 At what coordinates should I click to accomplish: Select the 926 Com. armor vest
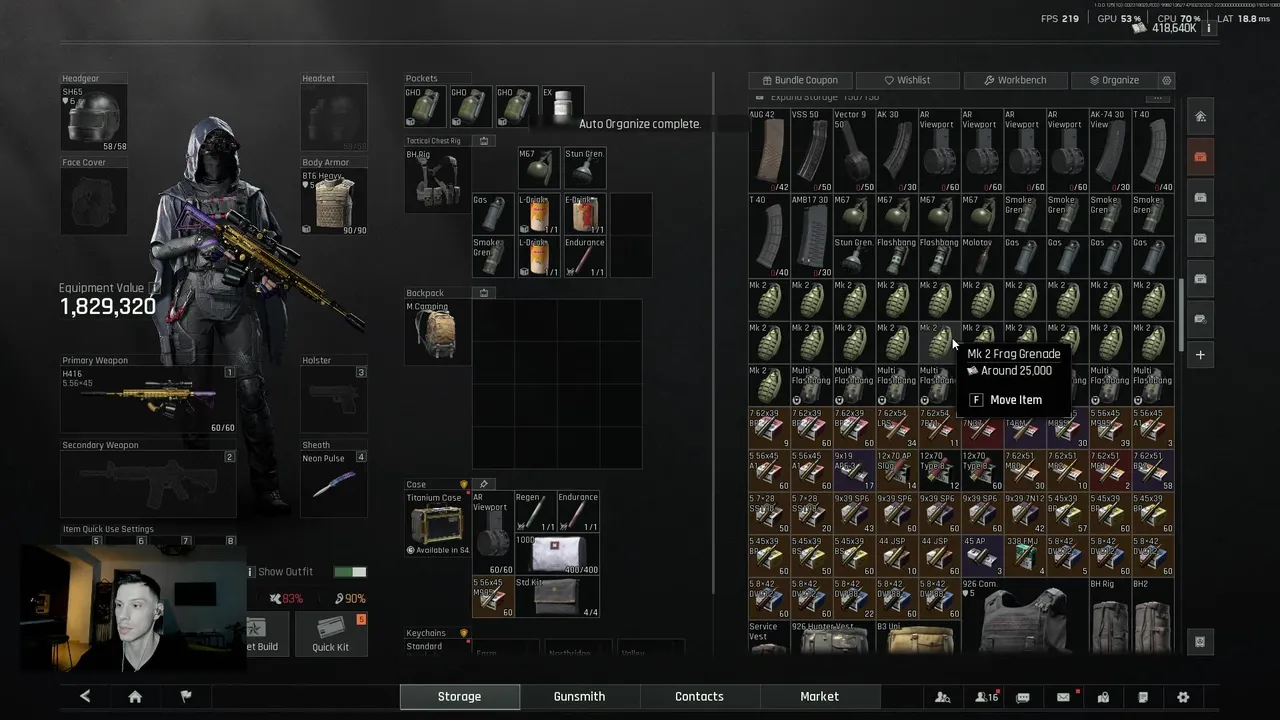tap(1024, 615)
